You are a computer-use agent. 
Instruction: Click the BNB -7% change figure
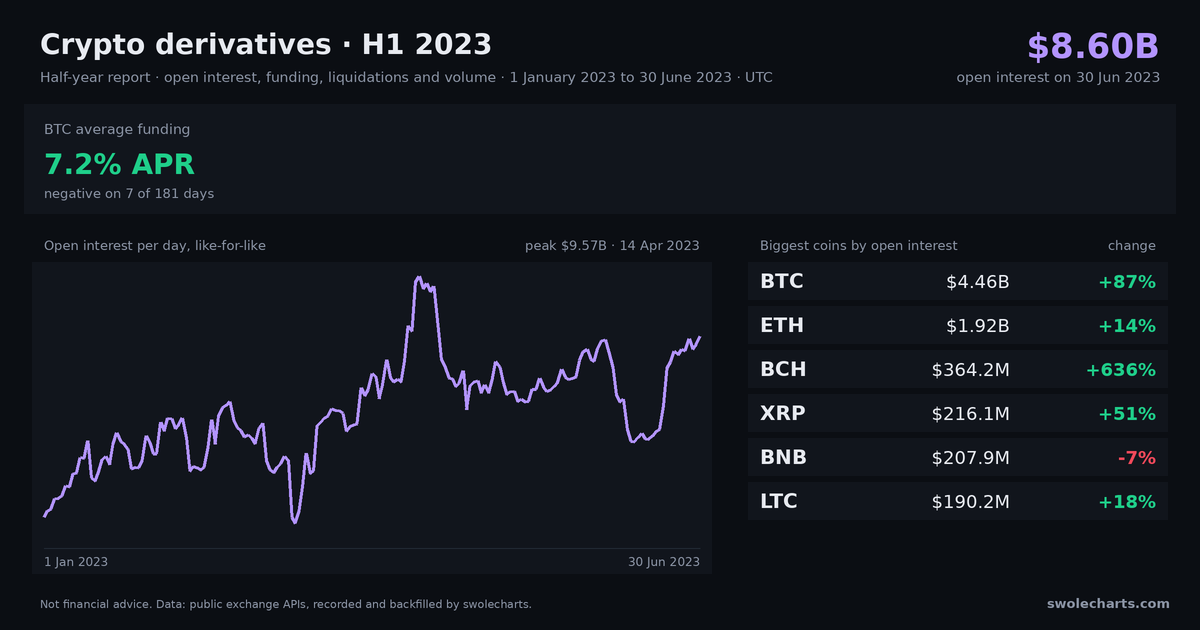click(x=1137, y=457)
